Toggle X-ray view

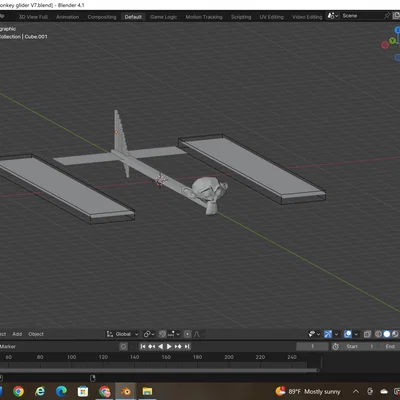tap(367, 334)
